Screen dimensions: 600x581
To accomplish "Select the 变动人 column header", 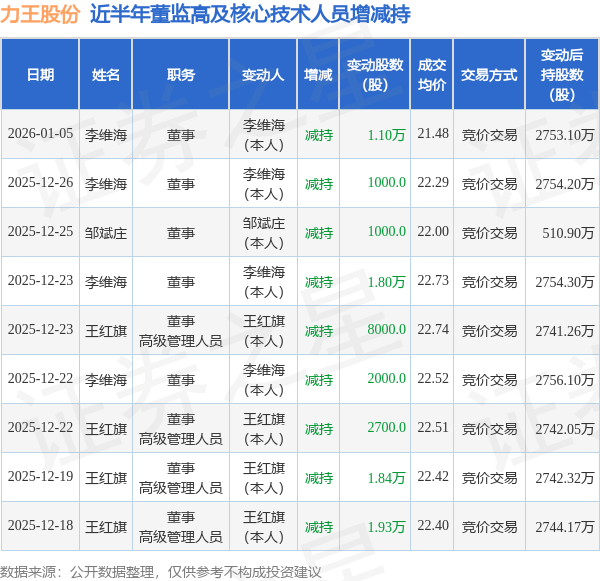I will [263, 75].
